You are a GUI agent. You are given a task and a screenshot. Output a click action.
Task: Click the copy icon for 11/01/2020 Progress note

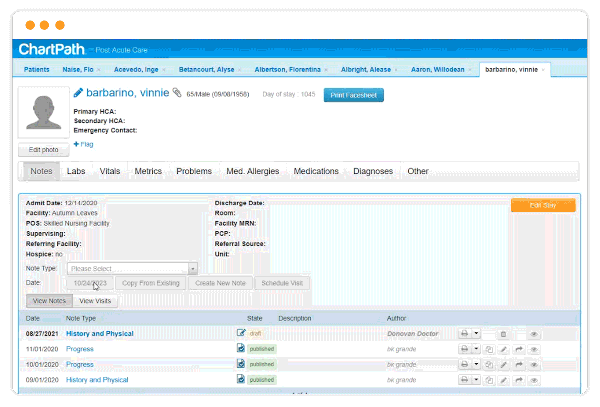click(490, 350)
